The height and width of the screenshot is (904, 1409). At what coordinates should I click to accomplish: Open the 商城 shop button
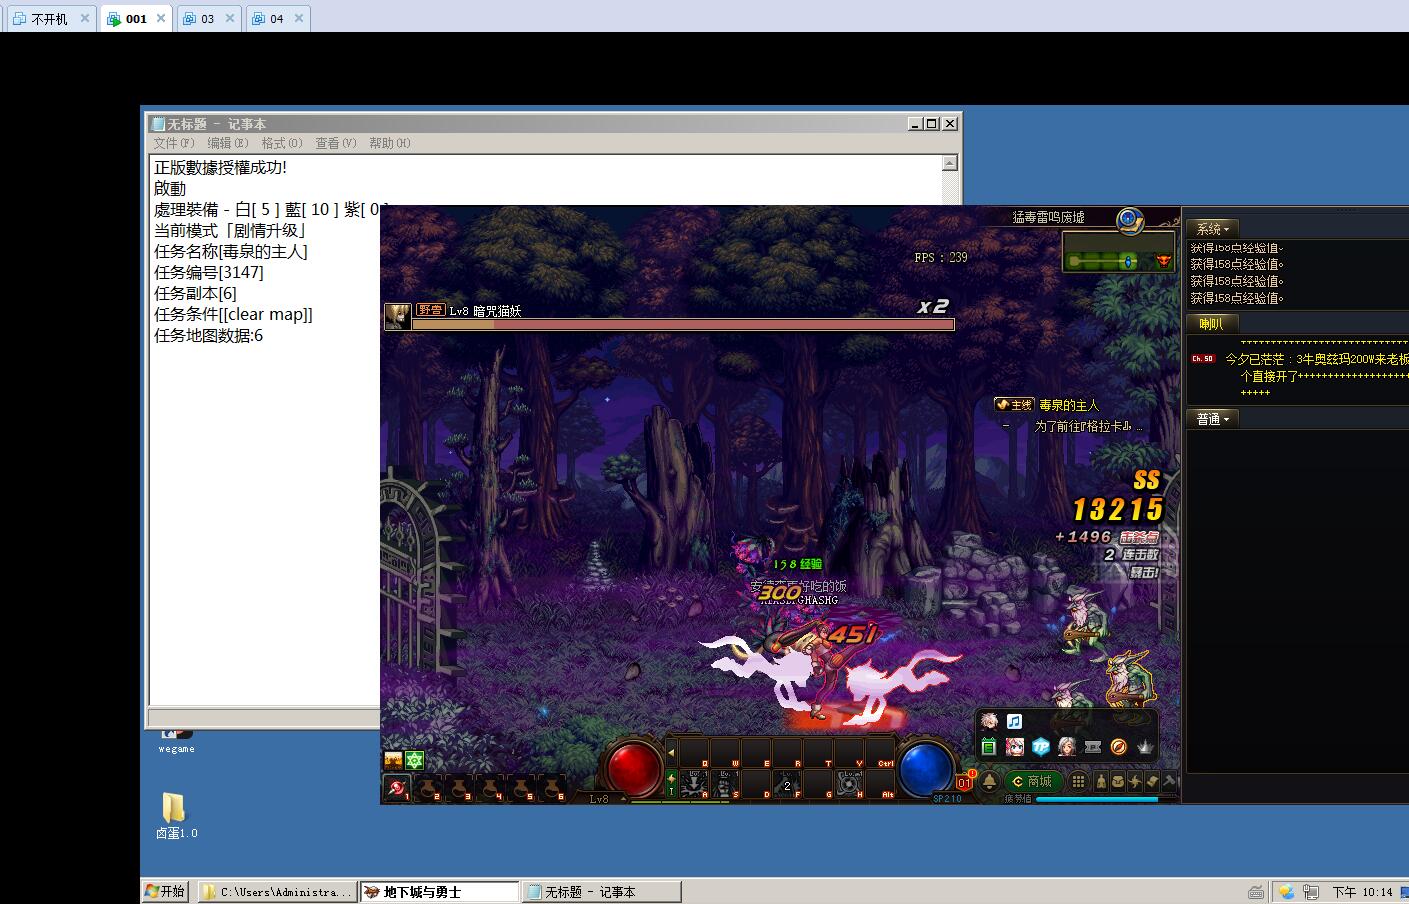pyautogui.click(x=1032, y=782)
